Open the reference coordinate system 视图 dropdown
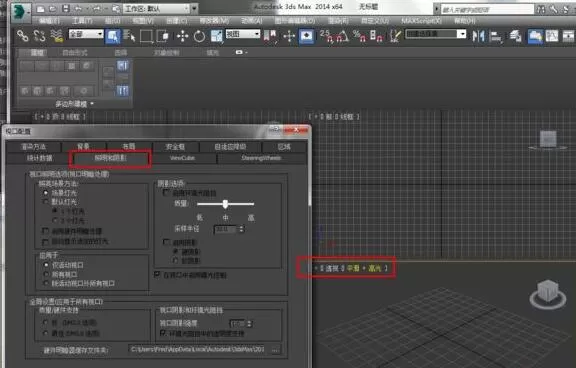 point(243,34)
